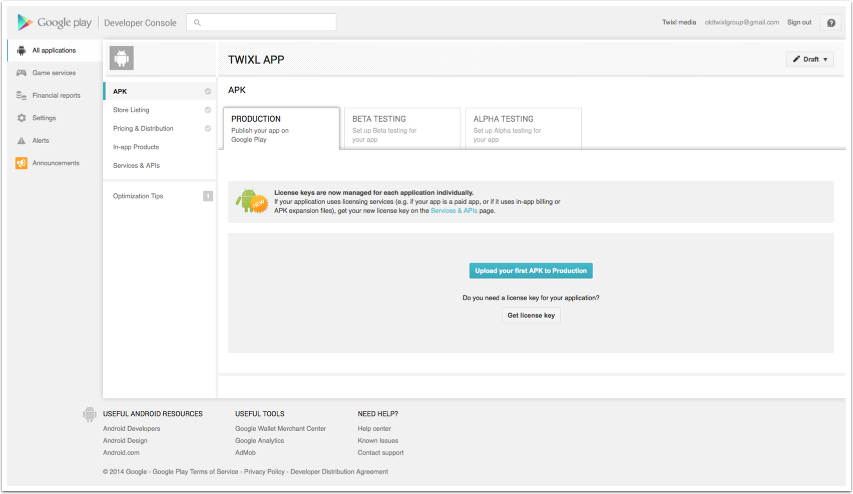
Task: Click the account email address
Action: click(741, 22)
